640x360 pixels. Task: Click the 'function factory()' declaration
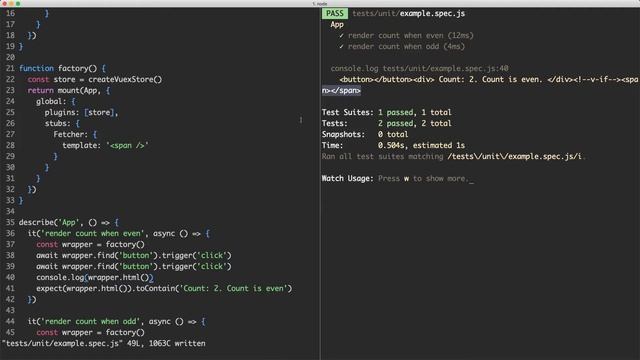62,68
